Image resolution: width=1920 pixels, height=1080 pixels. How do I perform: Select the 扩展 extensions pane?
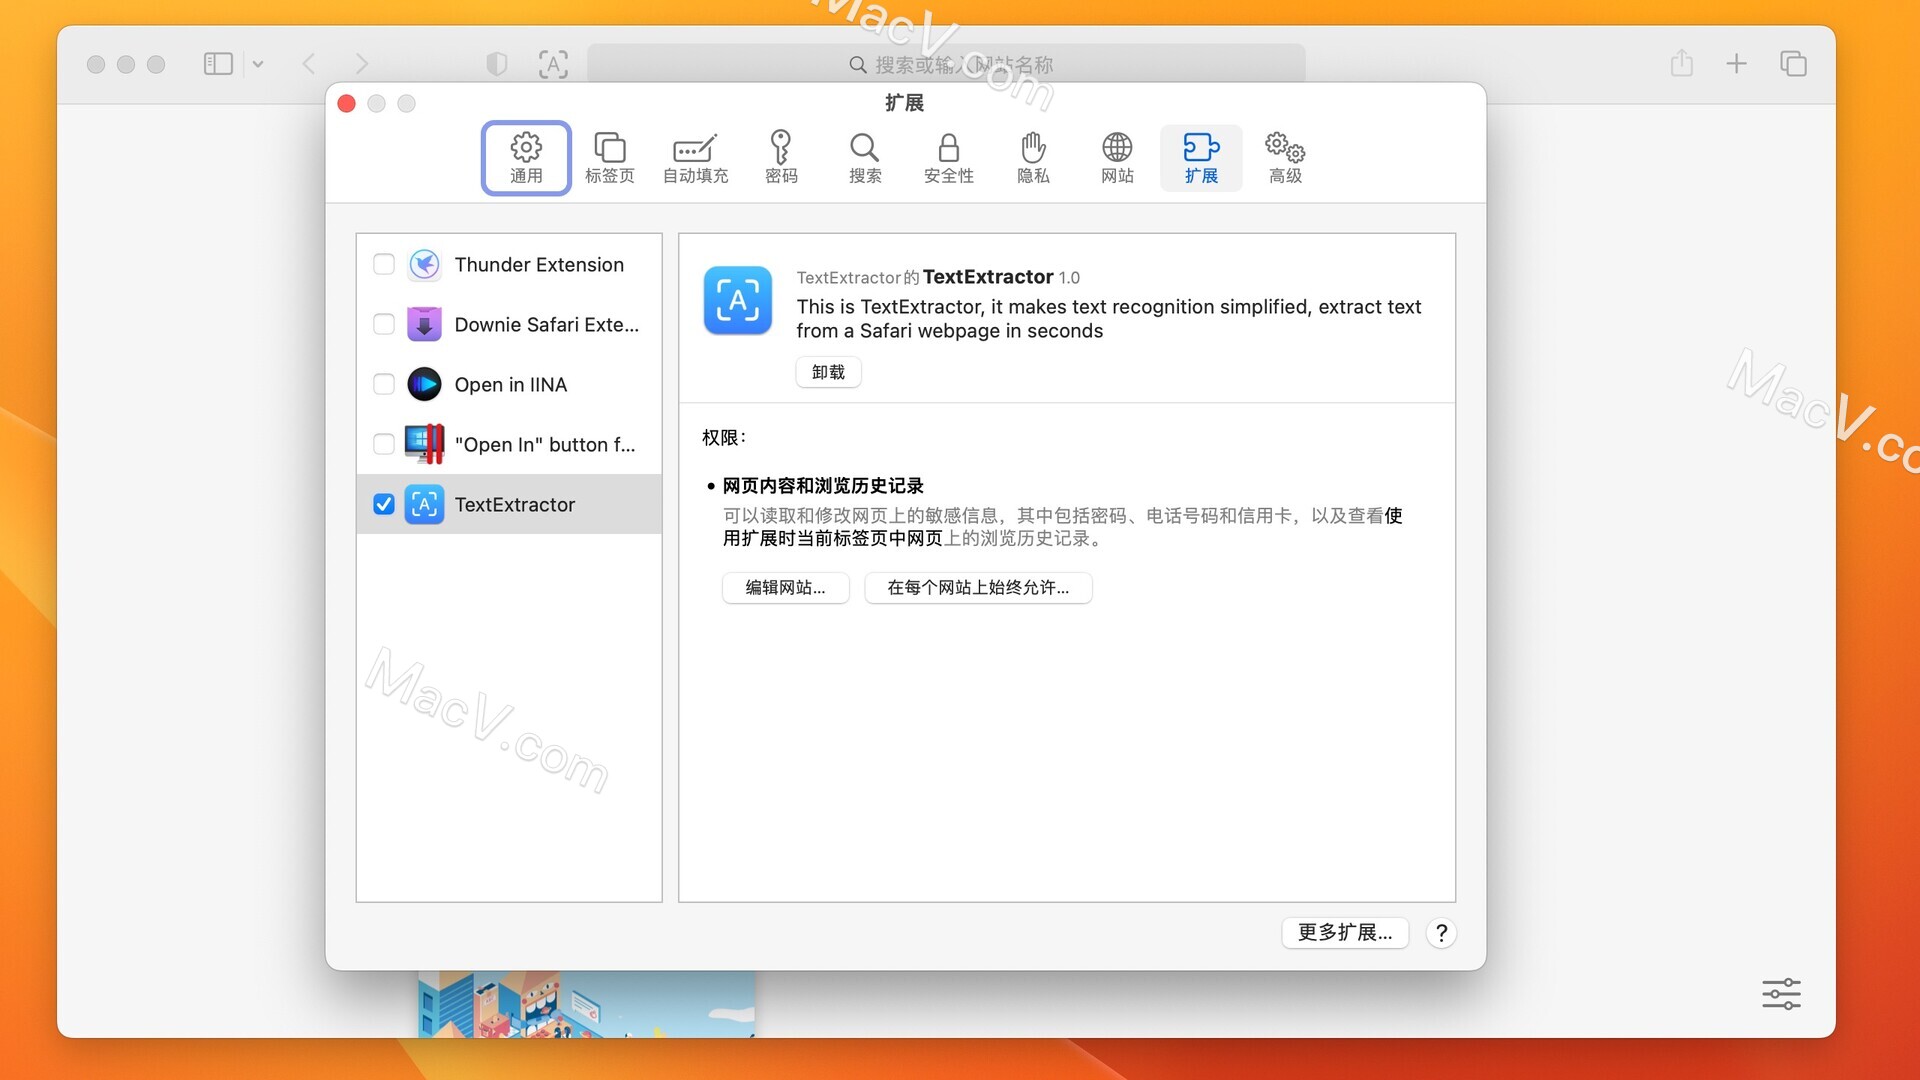1201,158
